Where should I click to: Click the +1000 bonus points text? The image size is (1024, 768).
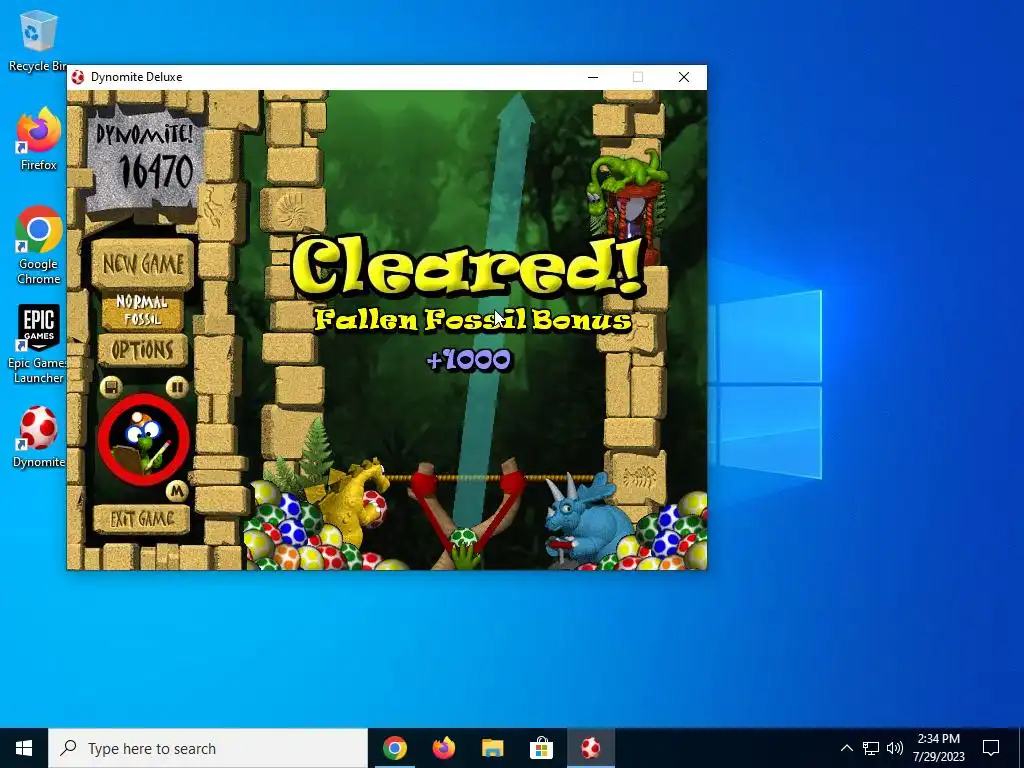coord(469,360)
